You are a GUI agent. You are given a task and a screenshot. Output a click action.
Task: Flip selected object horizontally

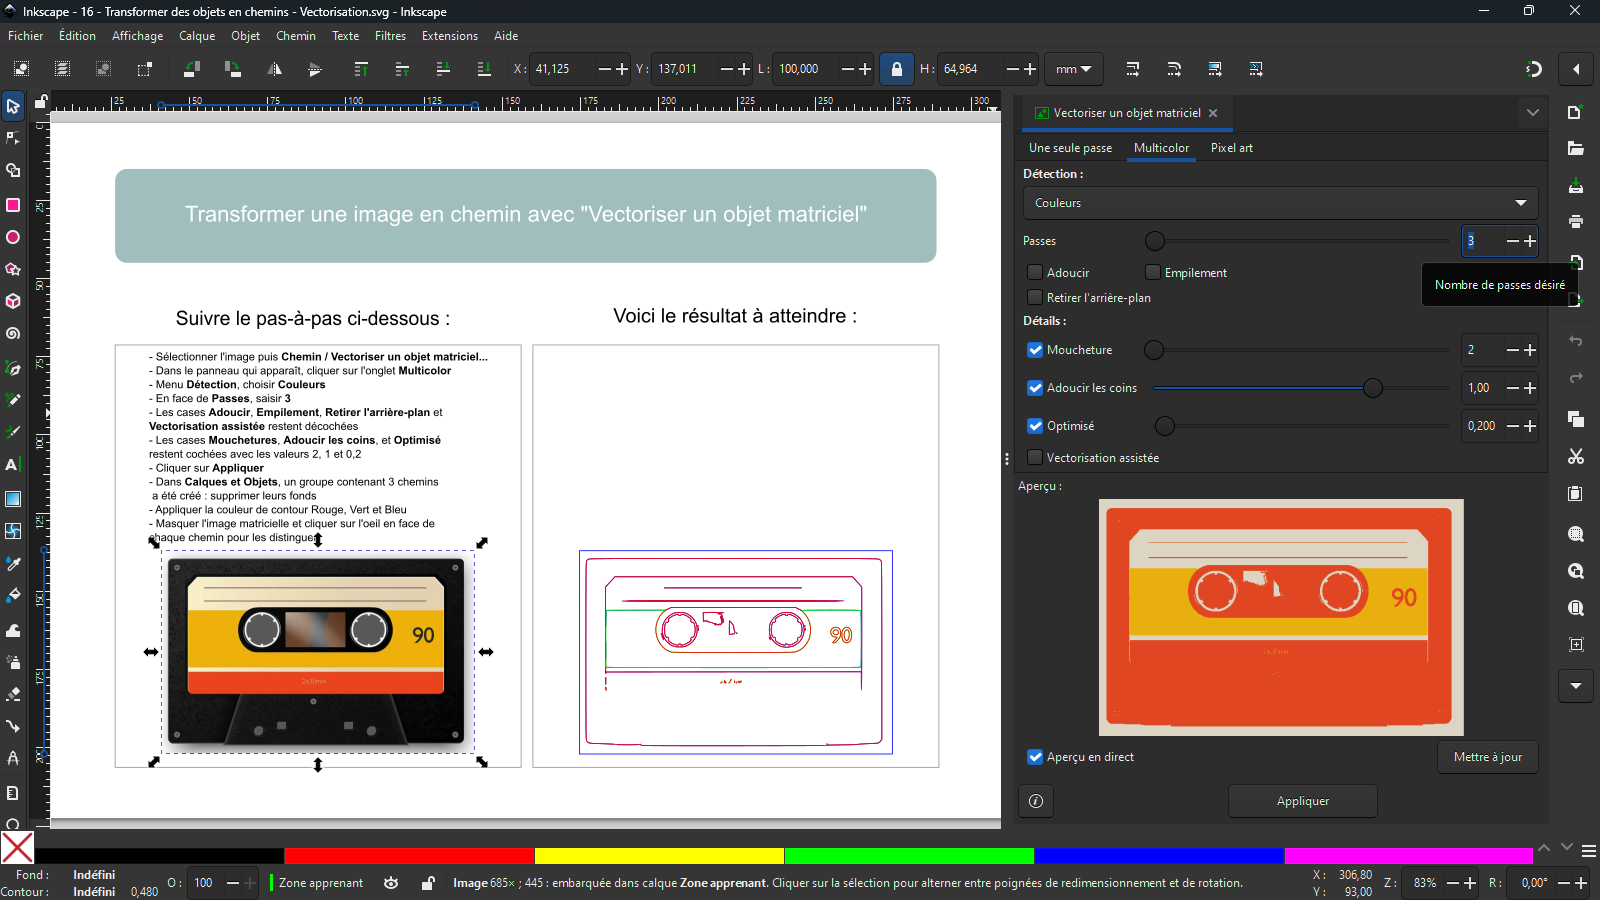(274, 69)
